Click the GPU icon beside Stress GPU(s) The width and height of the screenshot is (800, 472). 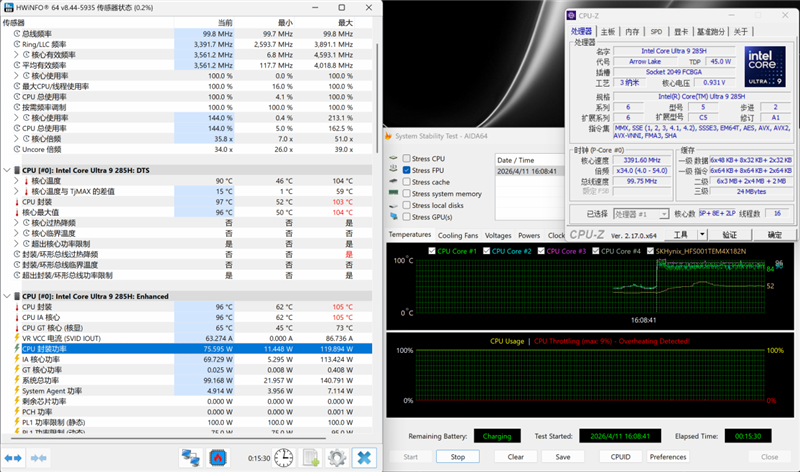click(x=393, y=217)
